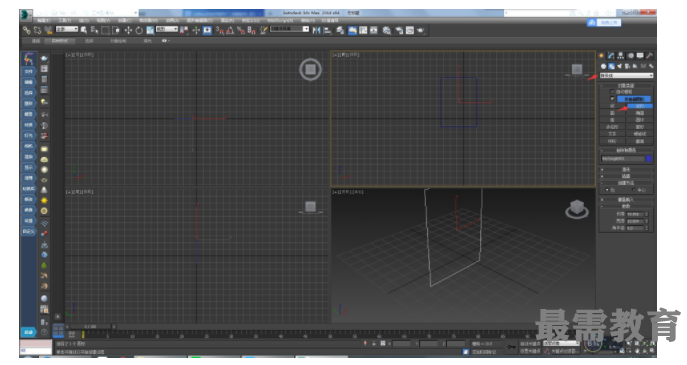Screen dimensions: 687x365
Task: Select the Helpers category icon
Action: 635,66
